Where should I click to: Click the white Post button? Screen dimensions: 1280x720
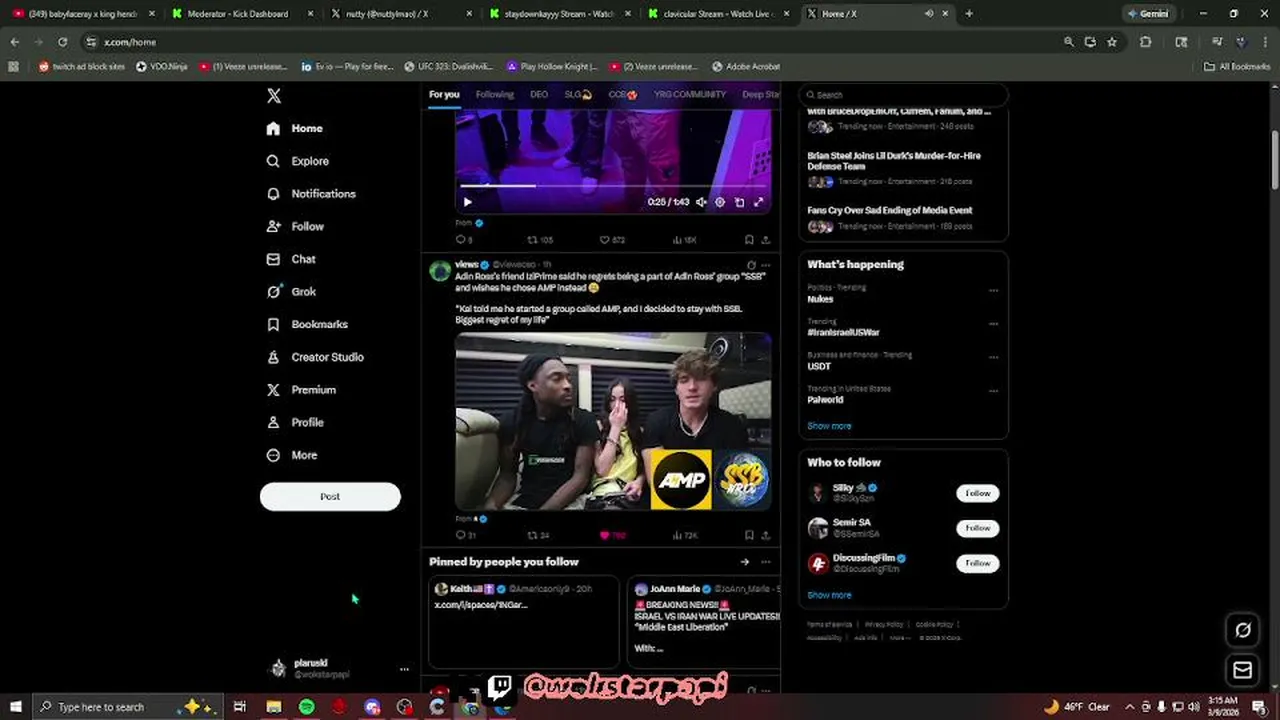tap(330, 496)
